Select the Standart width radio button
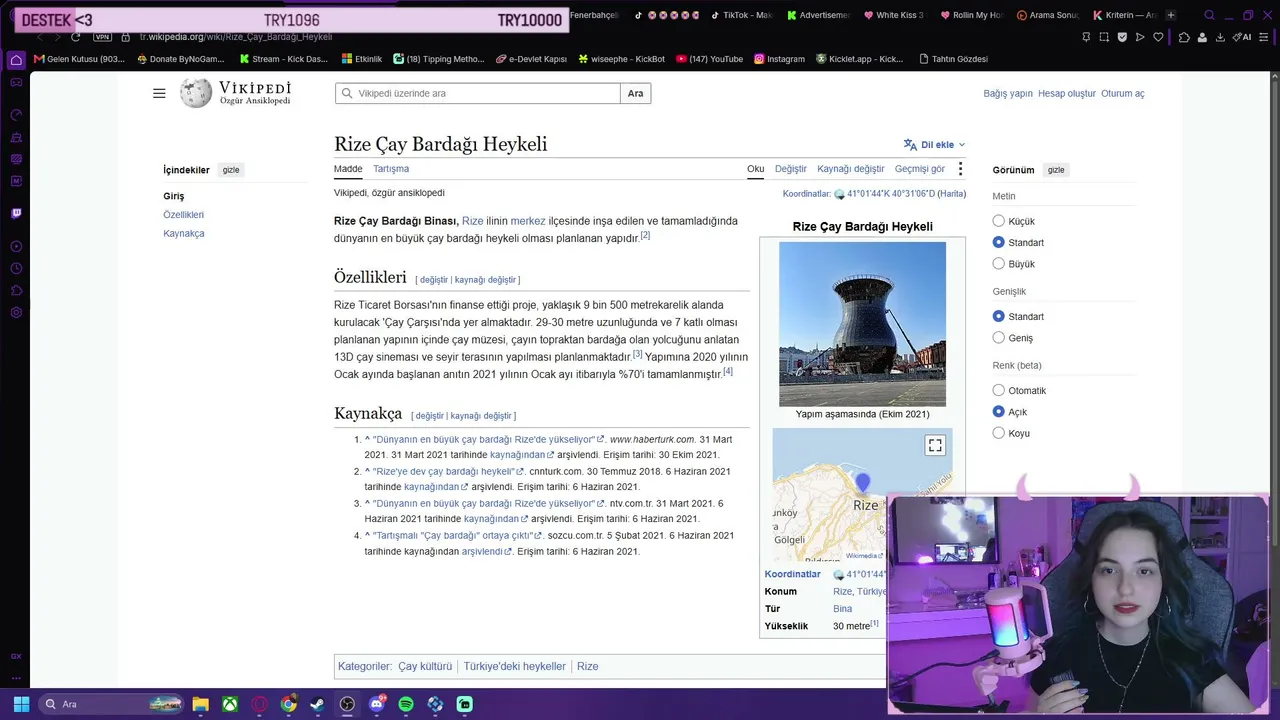This screenshot has width=1280, height=720. 998,316
